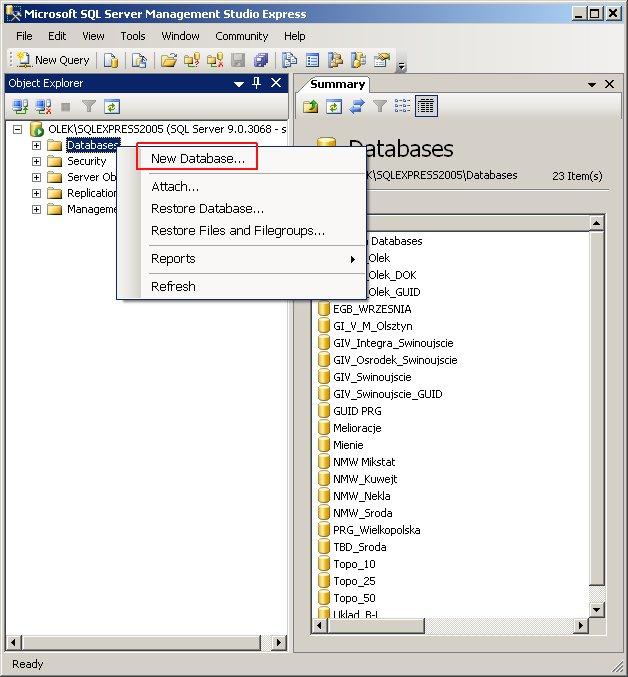
Task: Click the Properties Window toolbar icon
Action: point(382,60)
